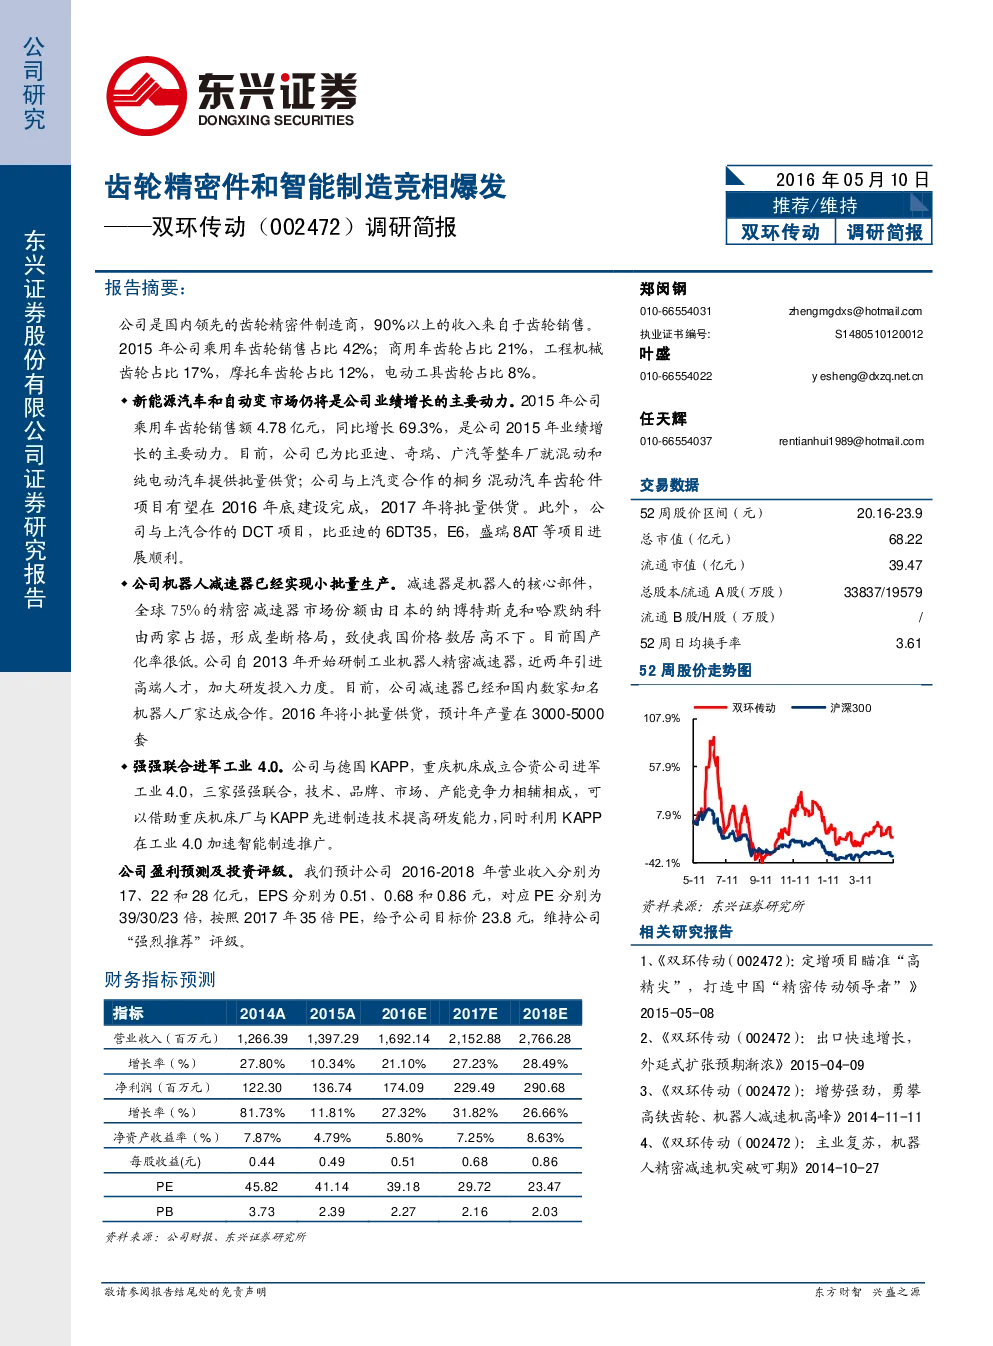Click the 调研简报 label box
This screenshot has height=1346, width=993.
click(885, 232)
